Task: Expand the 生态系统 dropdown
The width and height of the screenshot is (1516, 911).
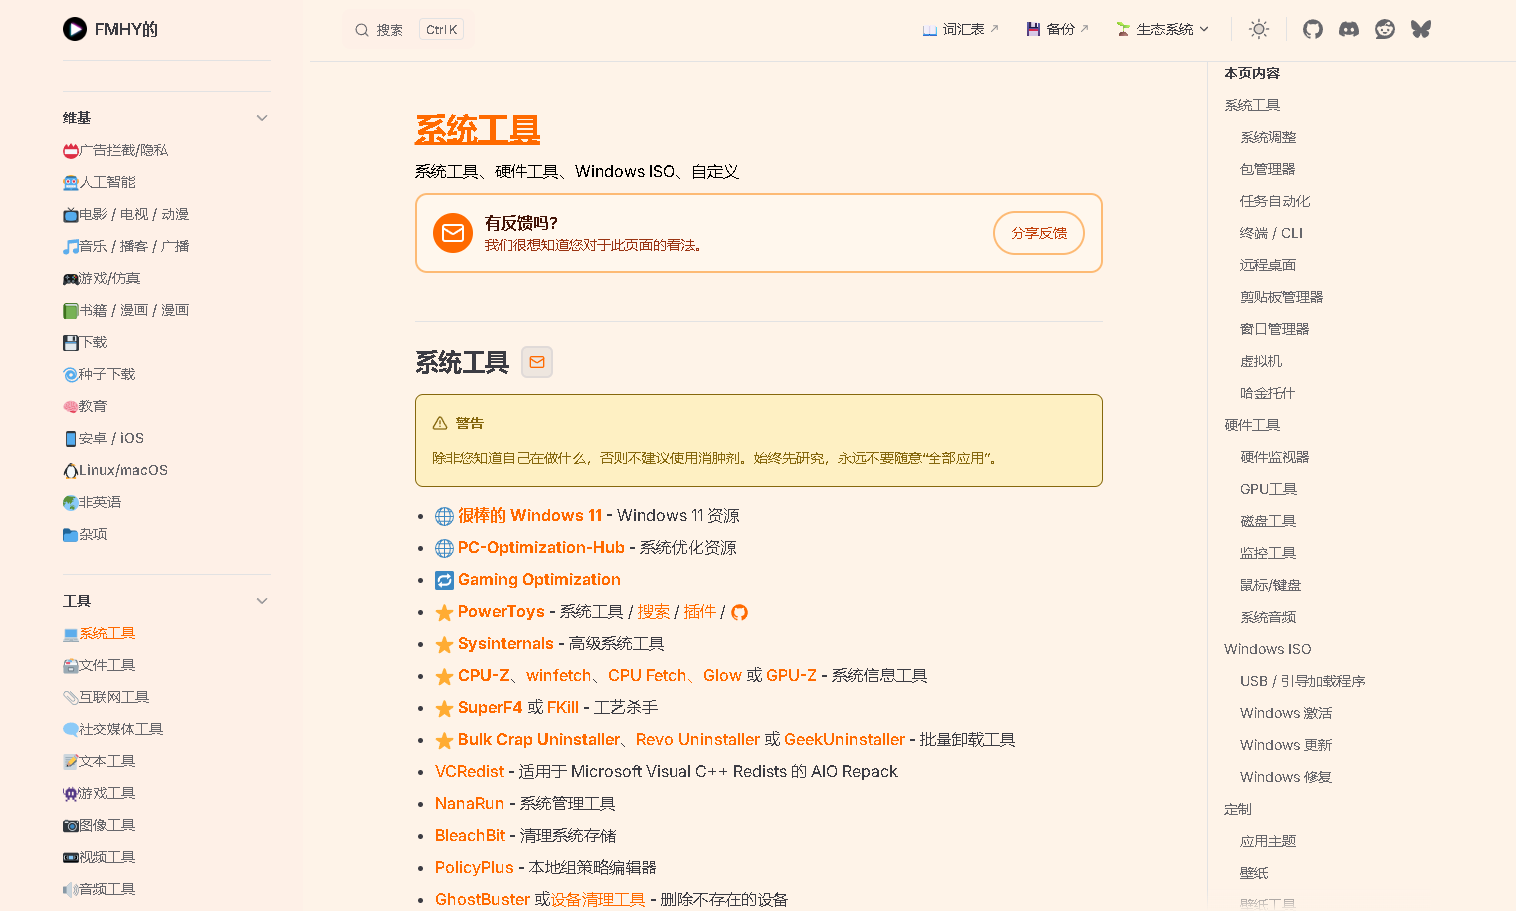Action: pos(1162,29)
